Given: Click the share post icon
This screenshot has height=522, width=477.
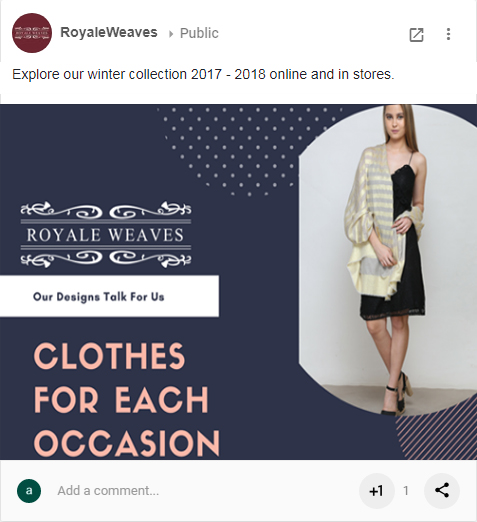Looking at the screenshot, I should click(x=442, y=491).
